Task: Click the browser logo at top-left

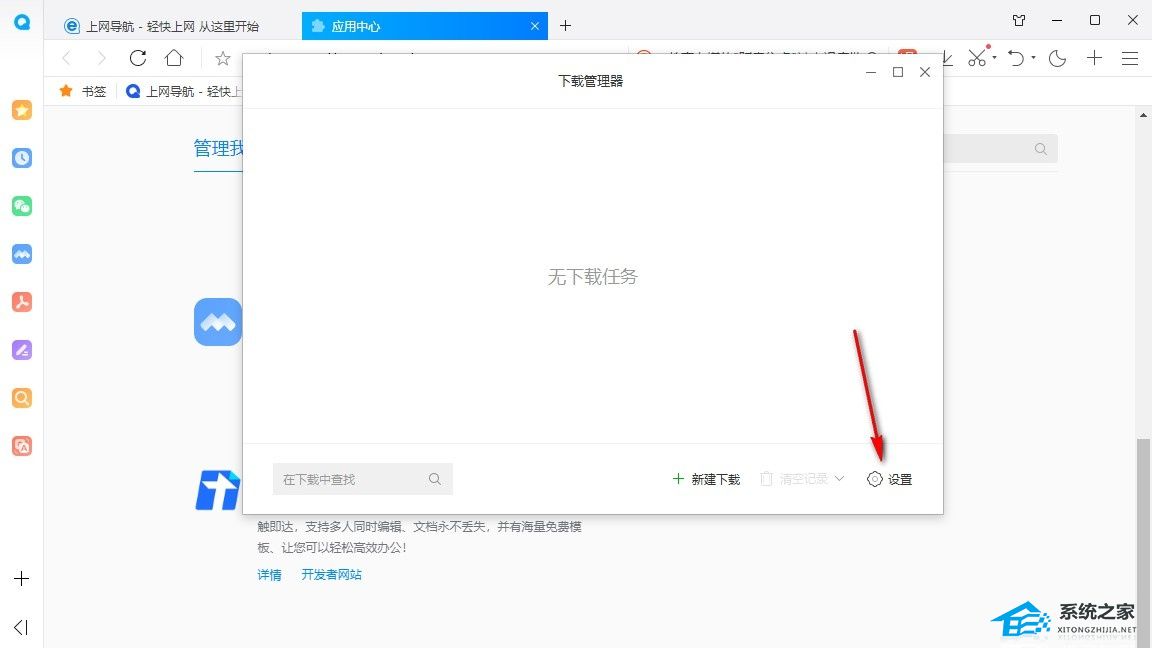Action: [x=22, y=22]
